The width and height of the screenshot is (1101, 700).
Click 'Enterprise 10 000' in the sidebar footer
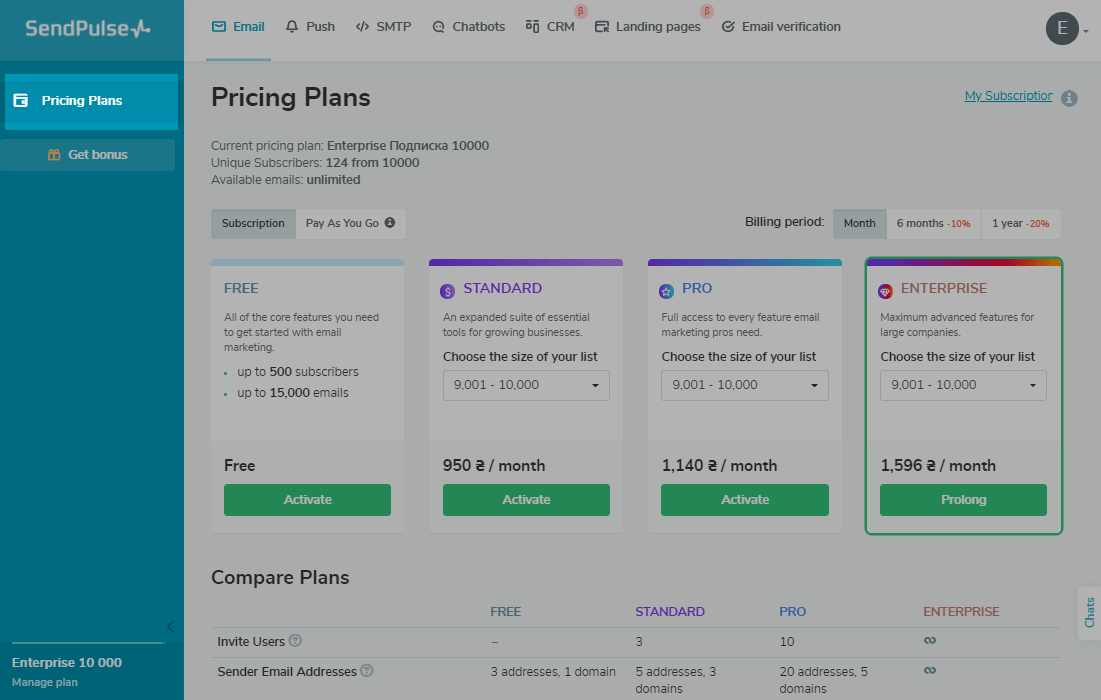67,663
